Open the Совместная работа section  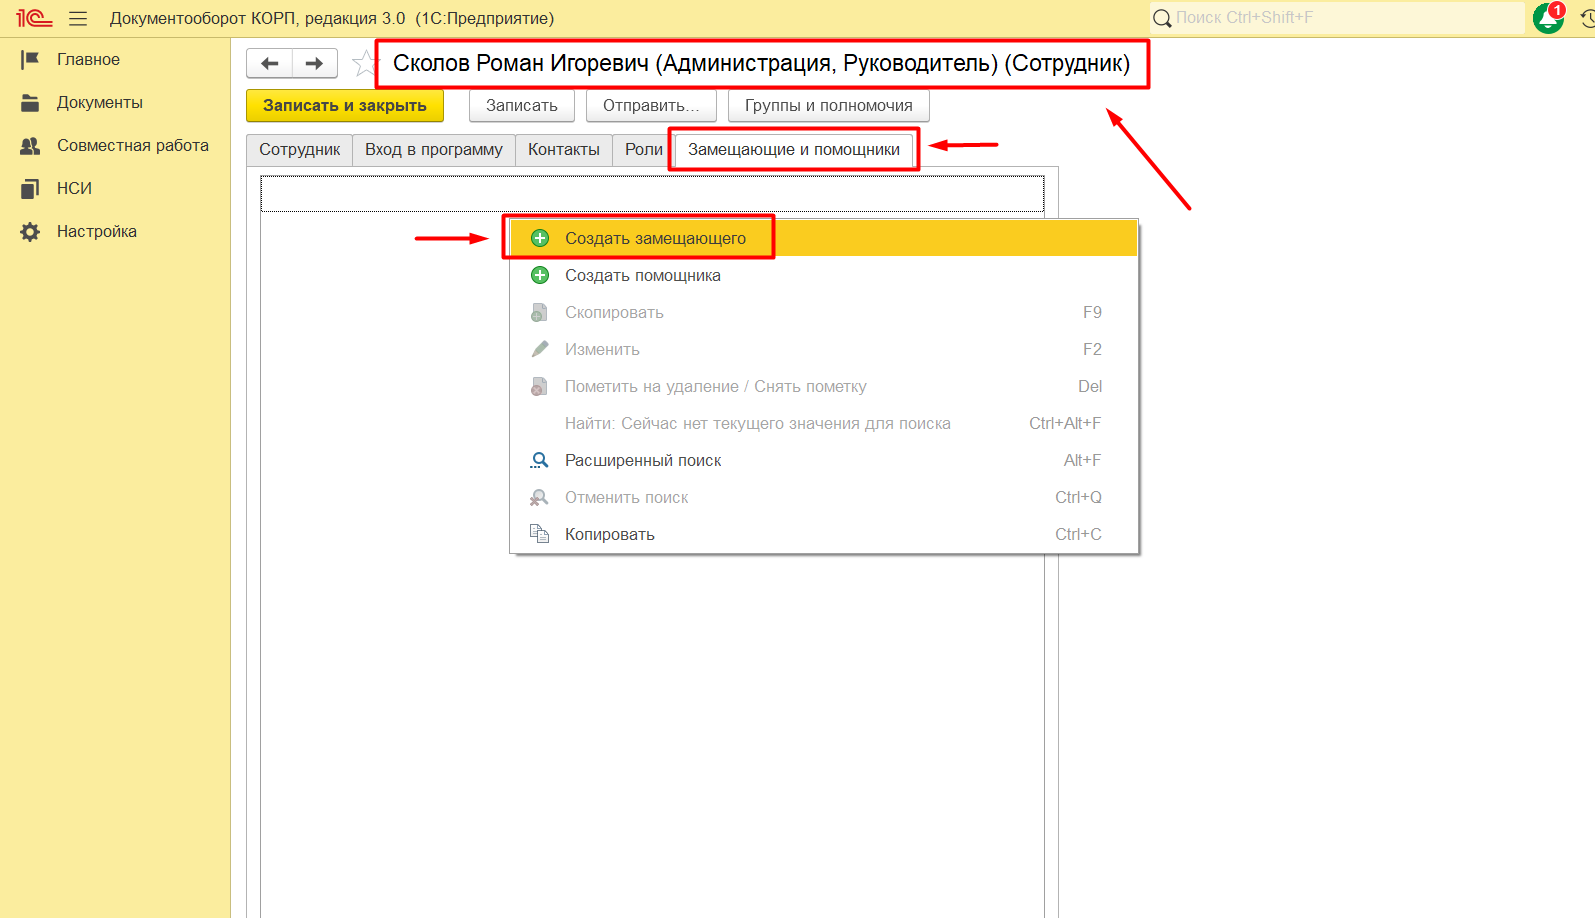133,146
